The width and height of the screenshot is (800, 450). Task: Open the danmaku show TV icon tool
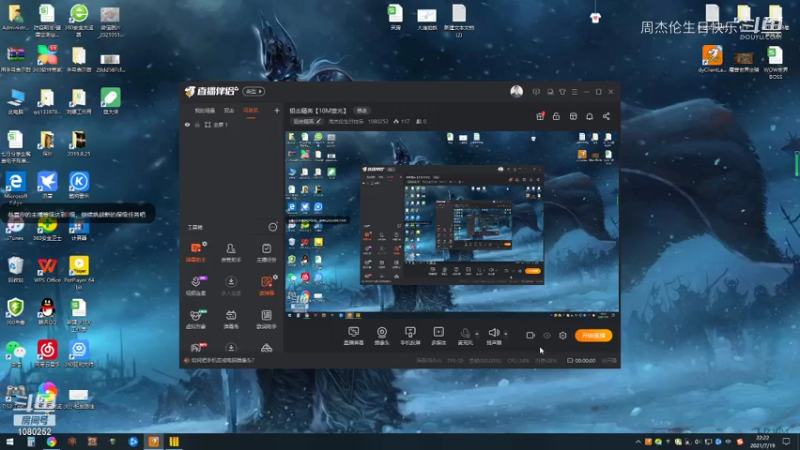(231, 319)
